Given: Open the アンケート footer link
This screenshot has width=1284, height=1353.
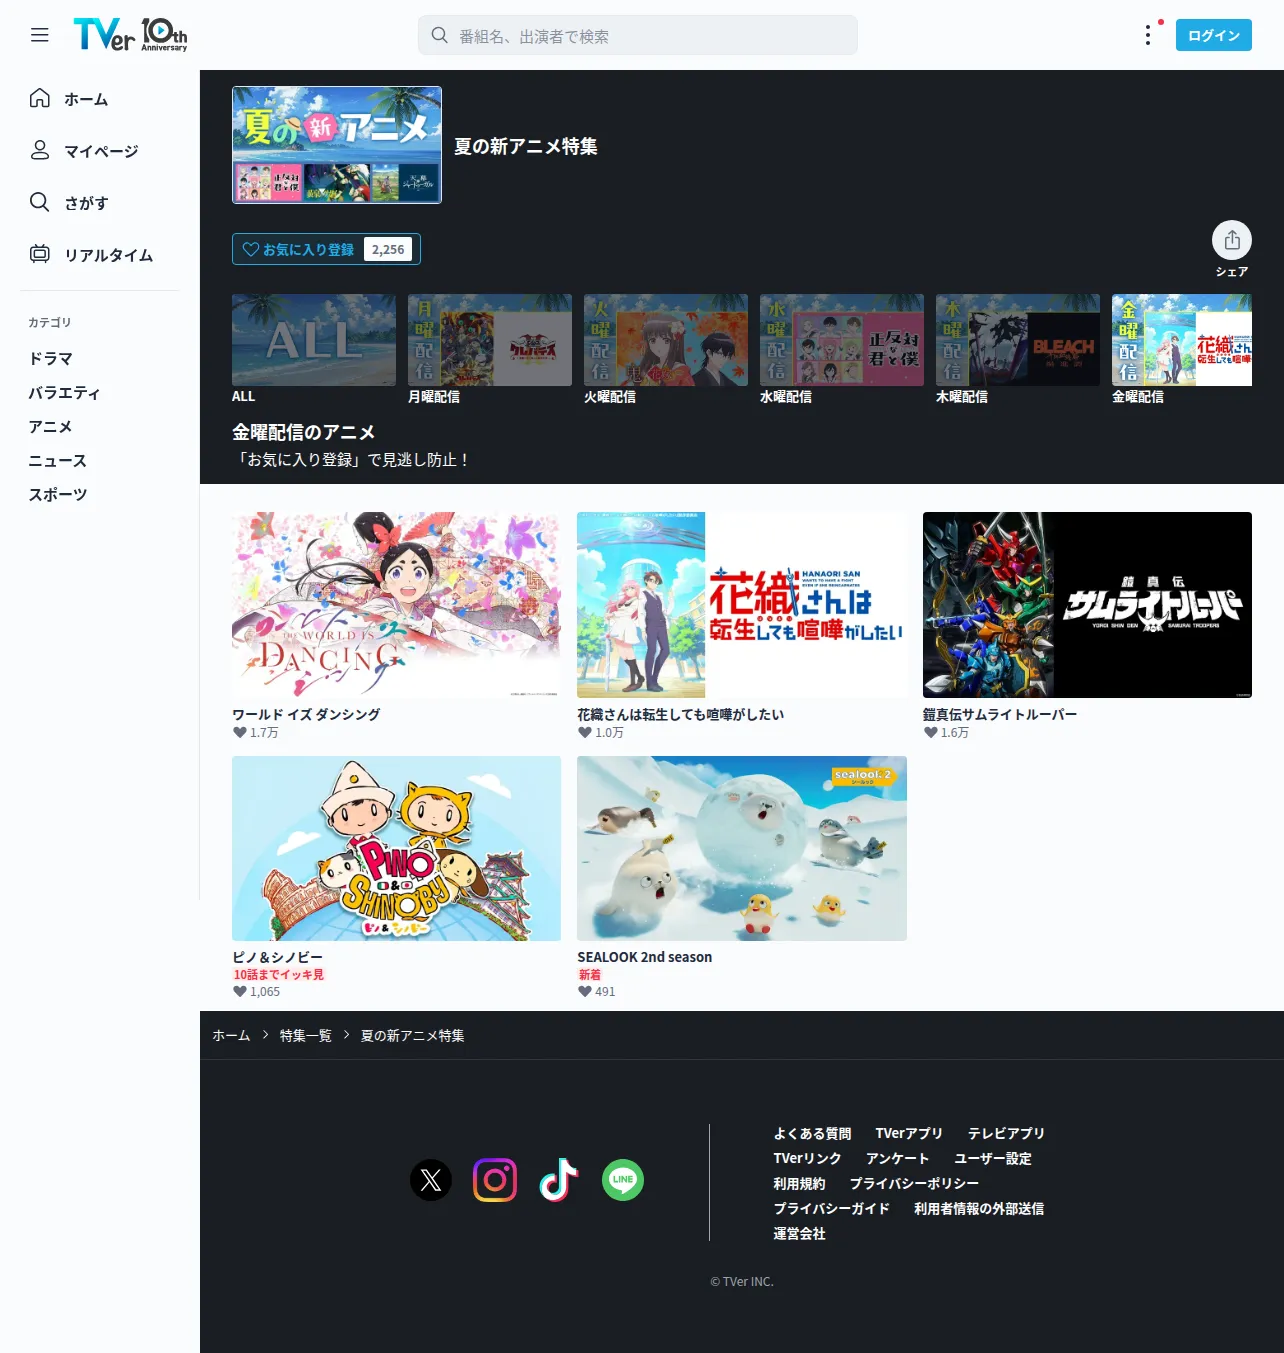Looking at the screenshot, I should (897, 1158).
